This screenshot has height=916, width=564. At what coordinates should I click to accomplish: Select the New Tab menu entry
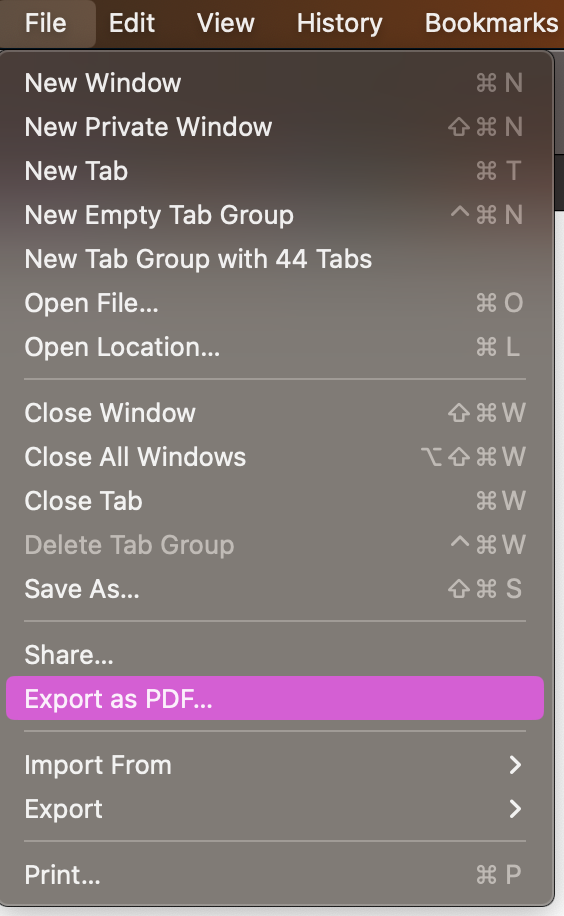click(x=275, y=171)
